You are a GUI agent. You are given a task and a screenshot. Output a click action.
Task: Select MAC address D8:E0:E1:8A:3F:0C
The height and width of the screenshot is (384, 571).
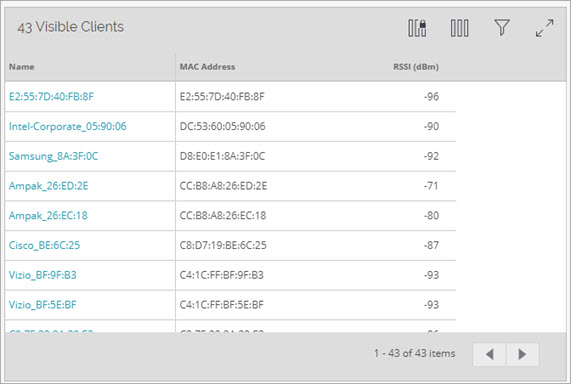pos(222,156)
